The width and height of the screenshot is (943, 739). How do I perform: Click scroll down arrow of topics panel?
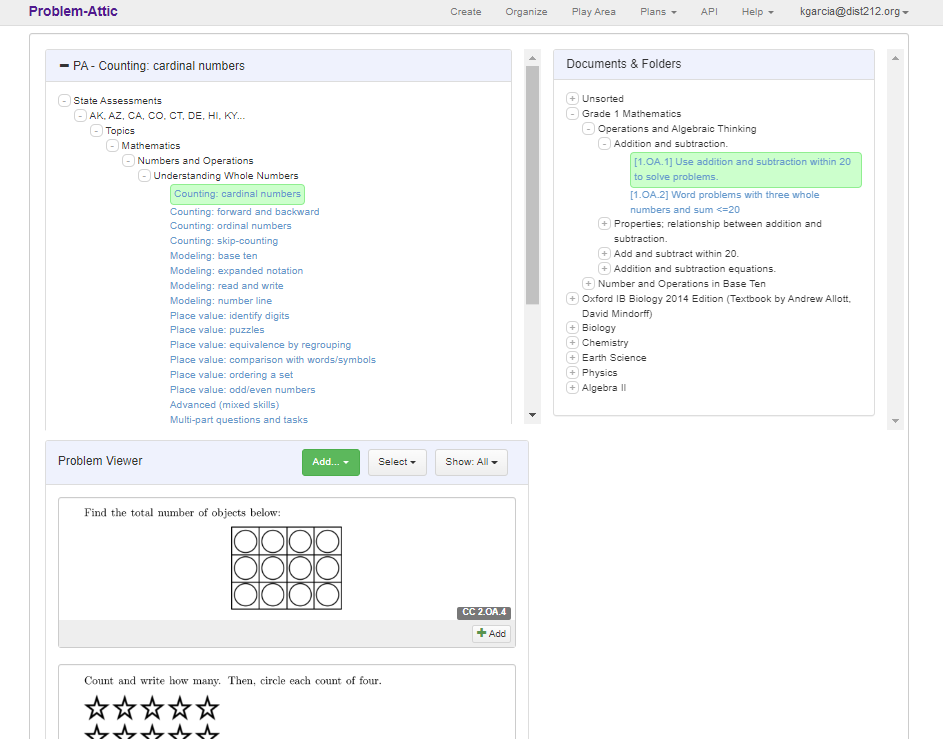pos(532,415)
